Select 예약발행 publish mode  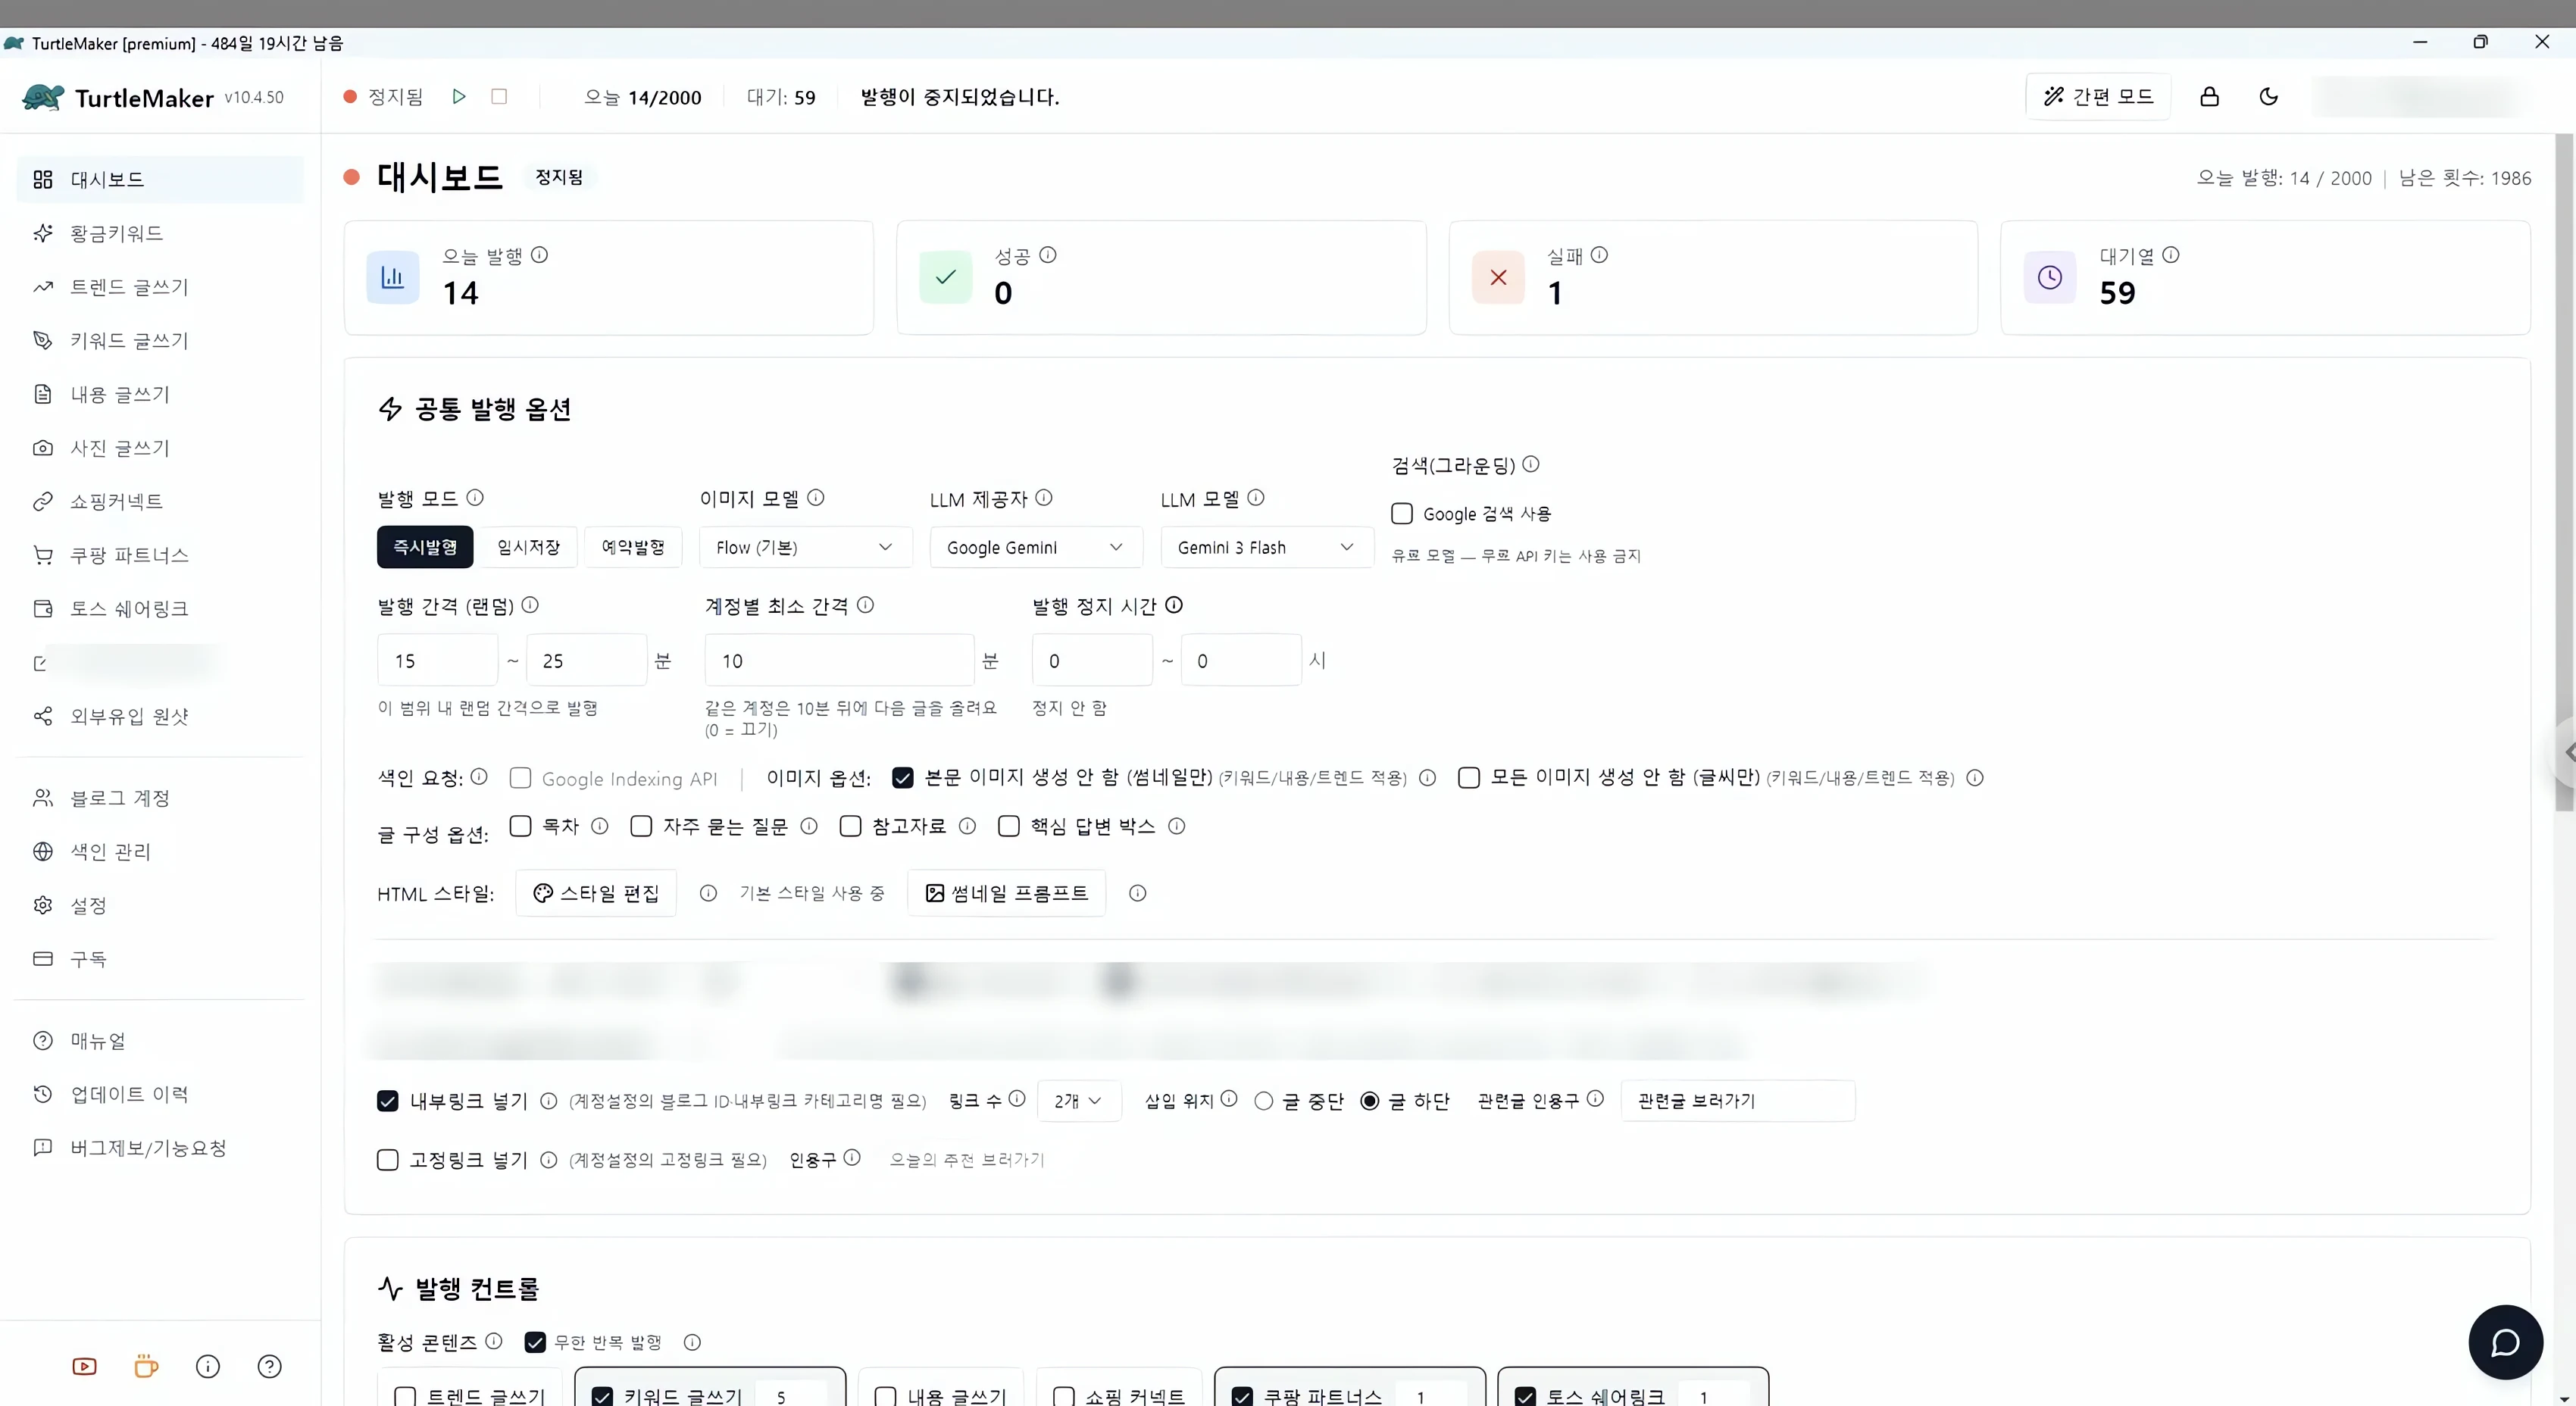pos(633,547)
